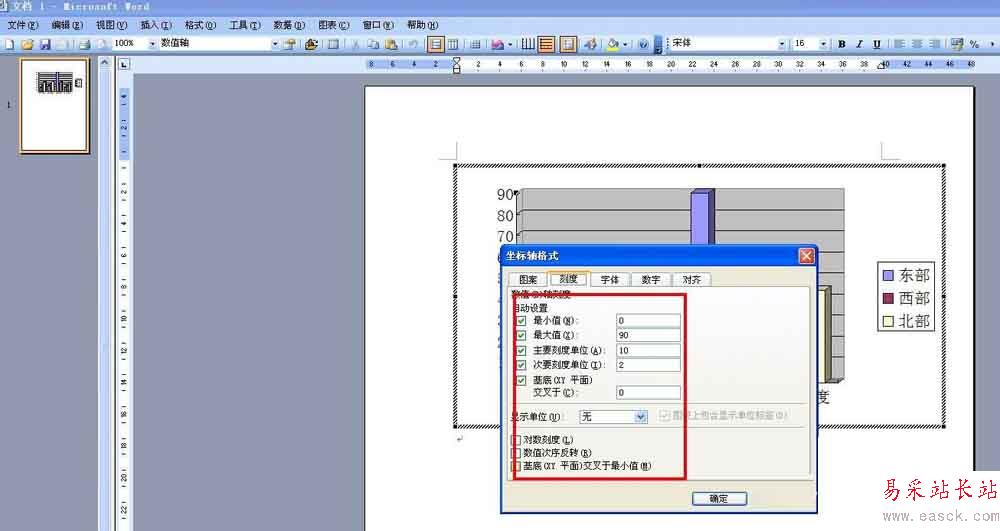The height and width of the screenshot is (531, 1000).
Task: Click the Open folder icon
Action: (27, 44)
